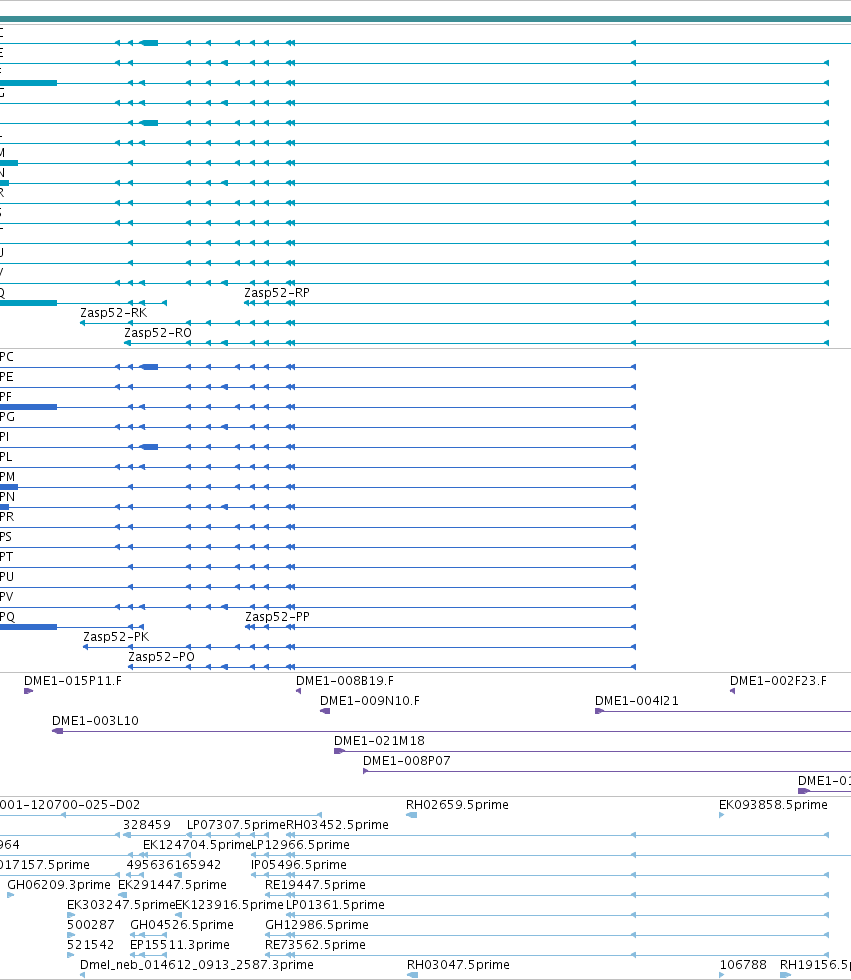The image size is (851, 980).
Task: Click the DME1-009N10.F feature label
Action: coord(370,701)
